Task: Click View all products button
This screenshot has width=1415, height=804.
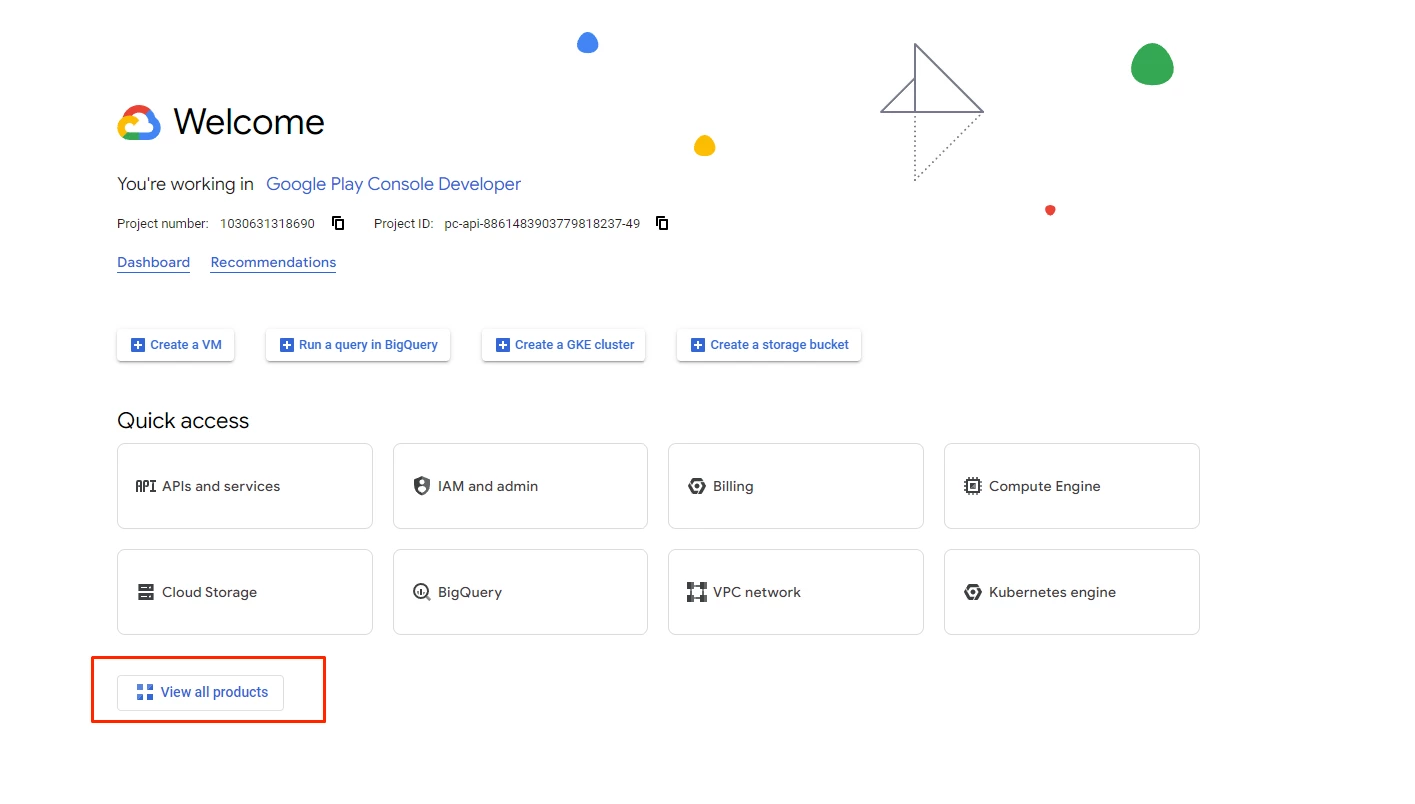Action: pos(200,692)
